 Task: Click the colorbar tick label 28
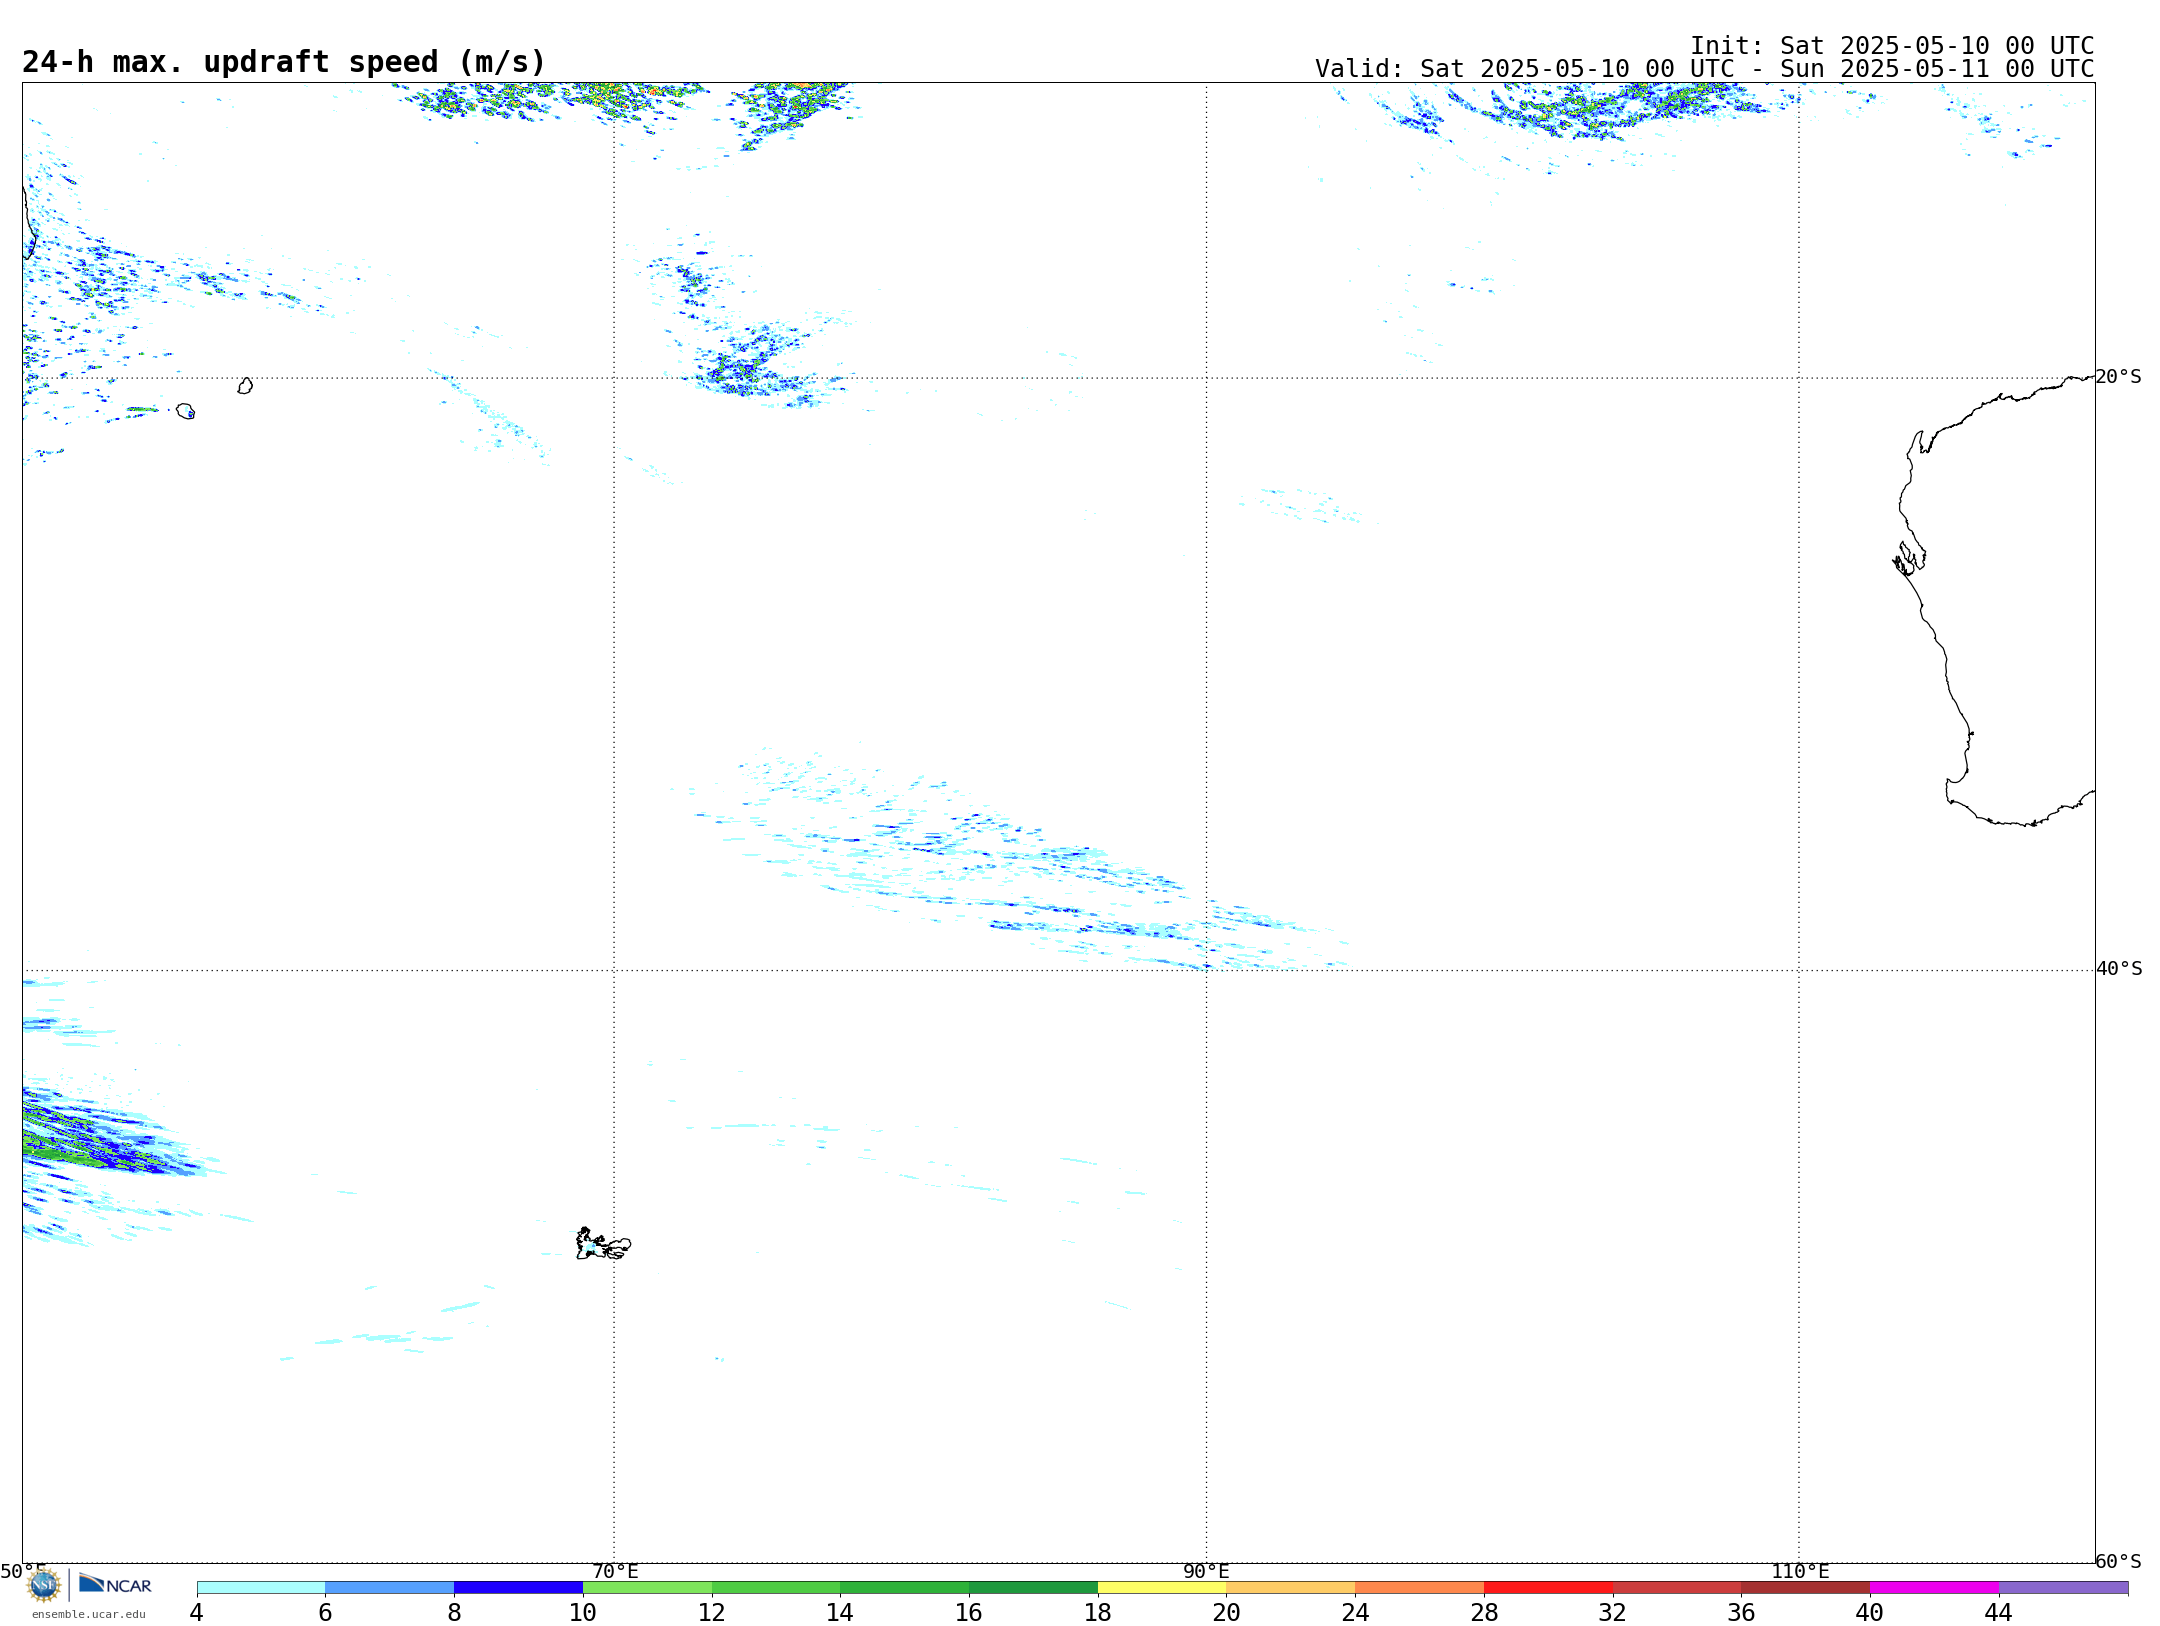pos(1484,1612)
